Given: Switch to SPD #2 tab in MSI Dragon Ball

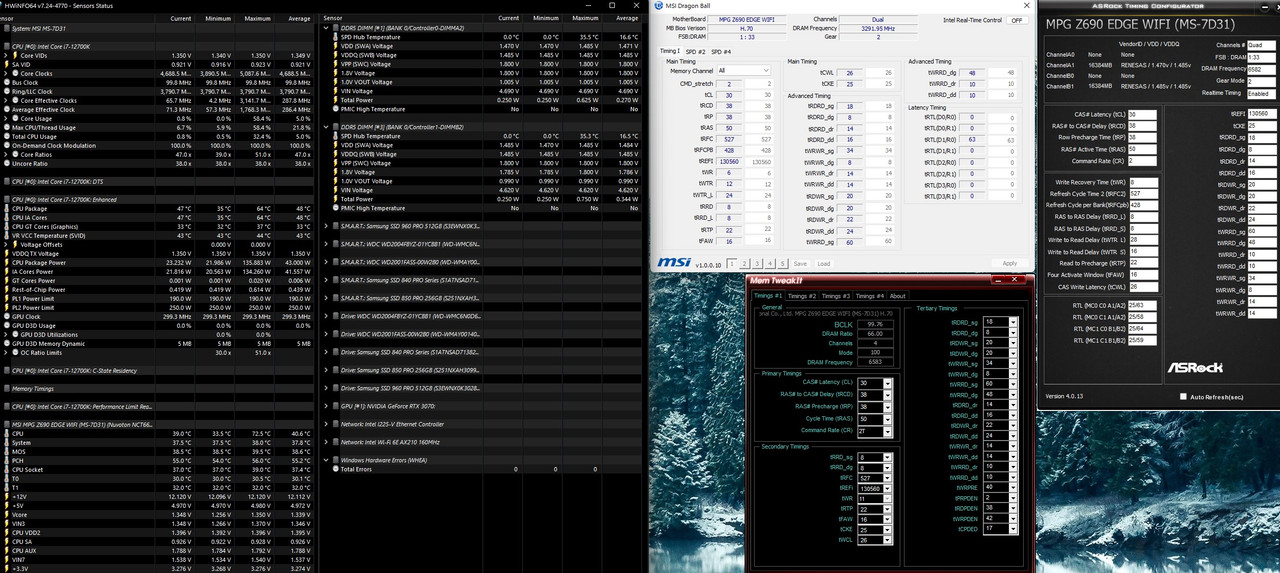Looking at the screenshot, I should pyautogui.click(x=695, y=51).
